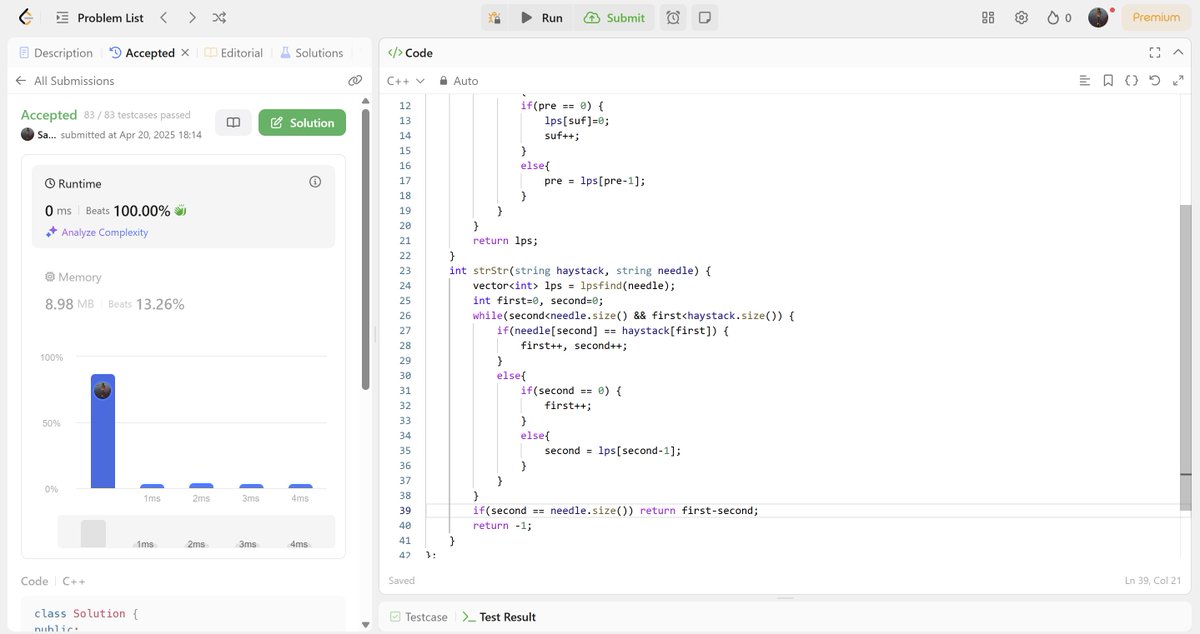This screenshot has height=634, width=1200.
Task: Click Analyze Complexity link
Action: tap(96, 232)
